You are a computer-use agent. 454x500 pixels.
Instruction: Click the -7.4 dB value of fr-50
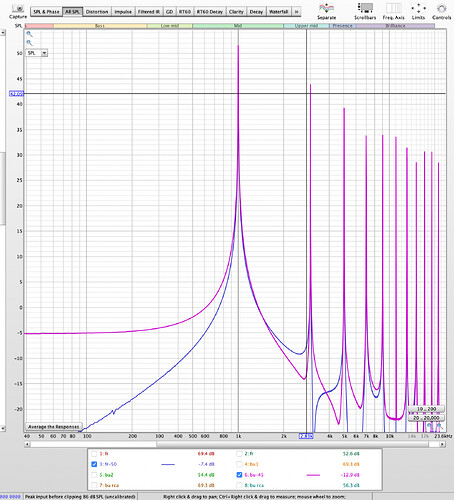(207, 464)
